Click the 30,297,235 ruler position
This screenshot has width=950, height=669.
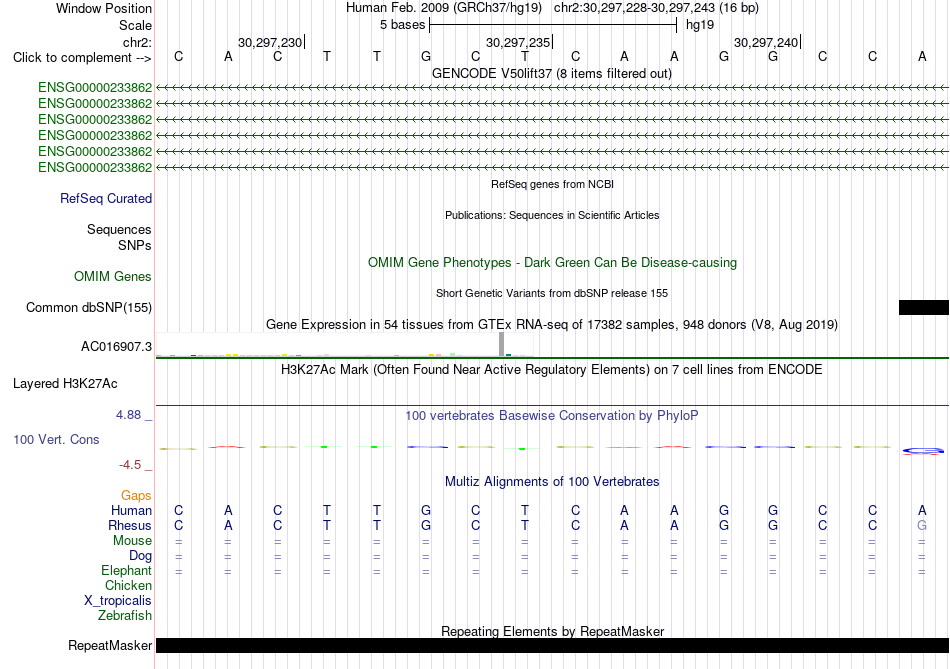pyautogui.click(x=518, y=42)
